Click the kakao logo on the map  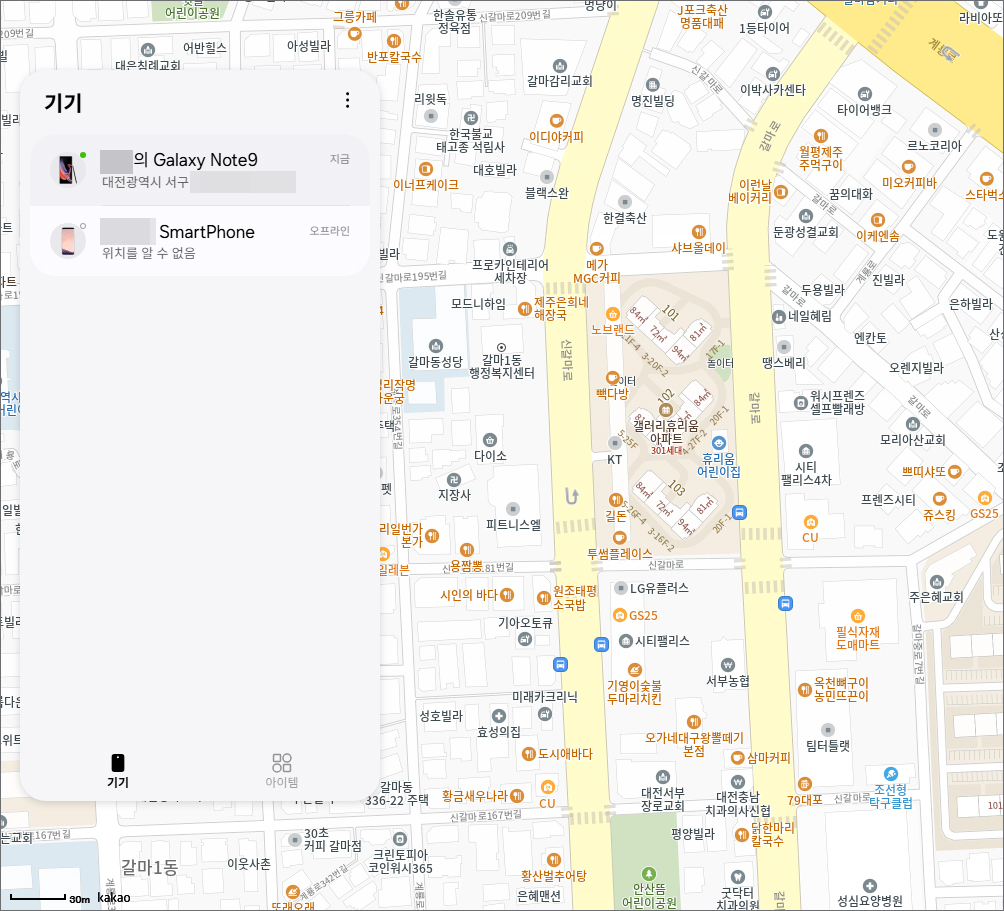point(114,898)
